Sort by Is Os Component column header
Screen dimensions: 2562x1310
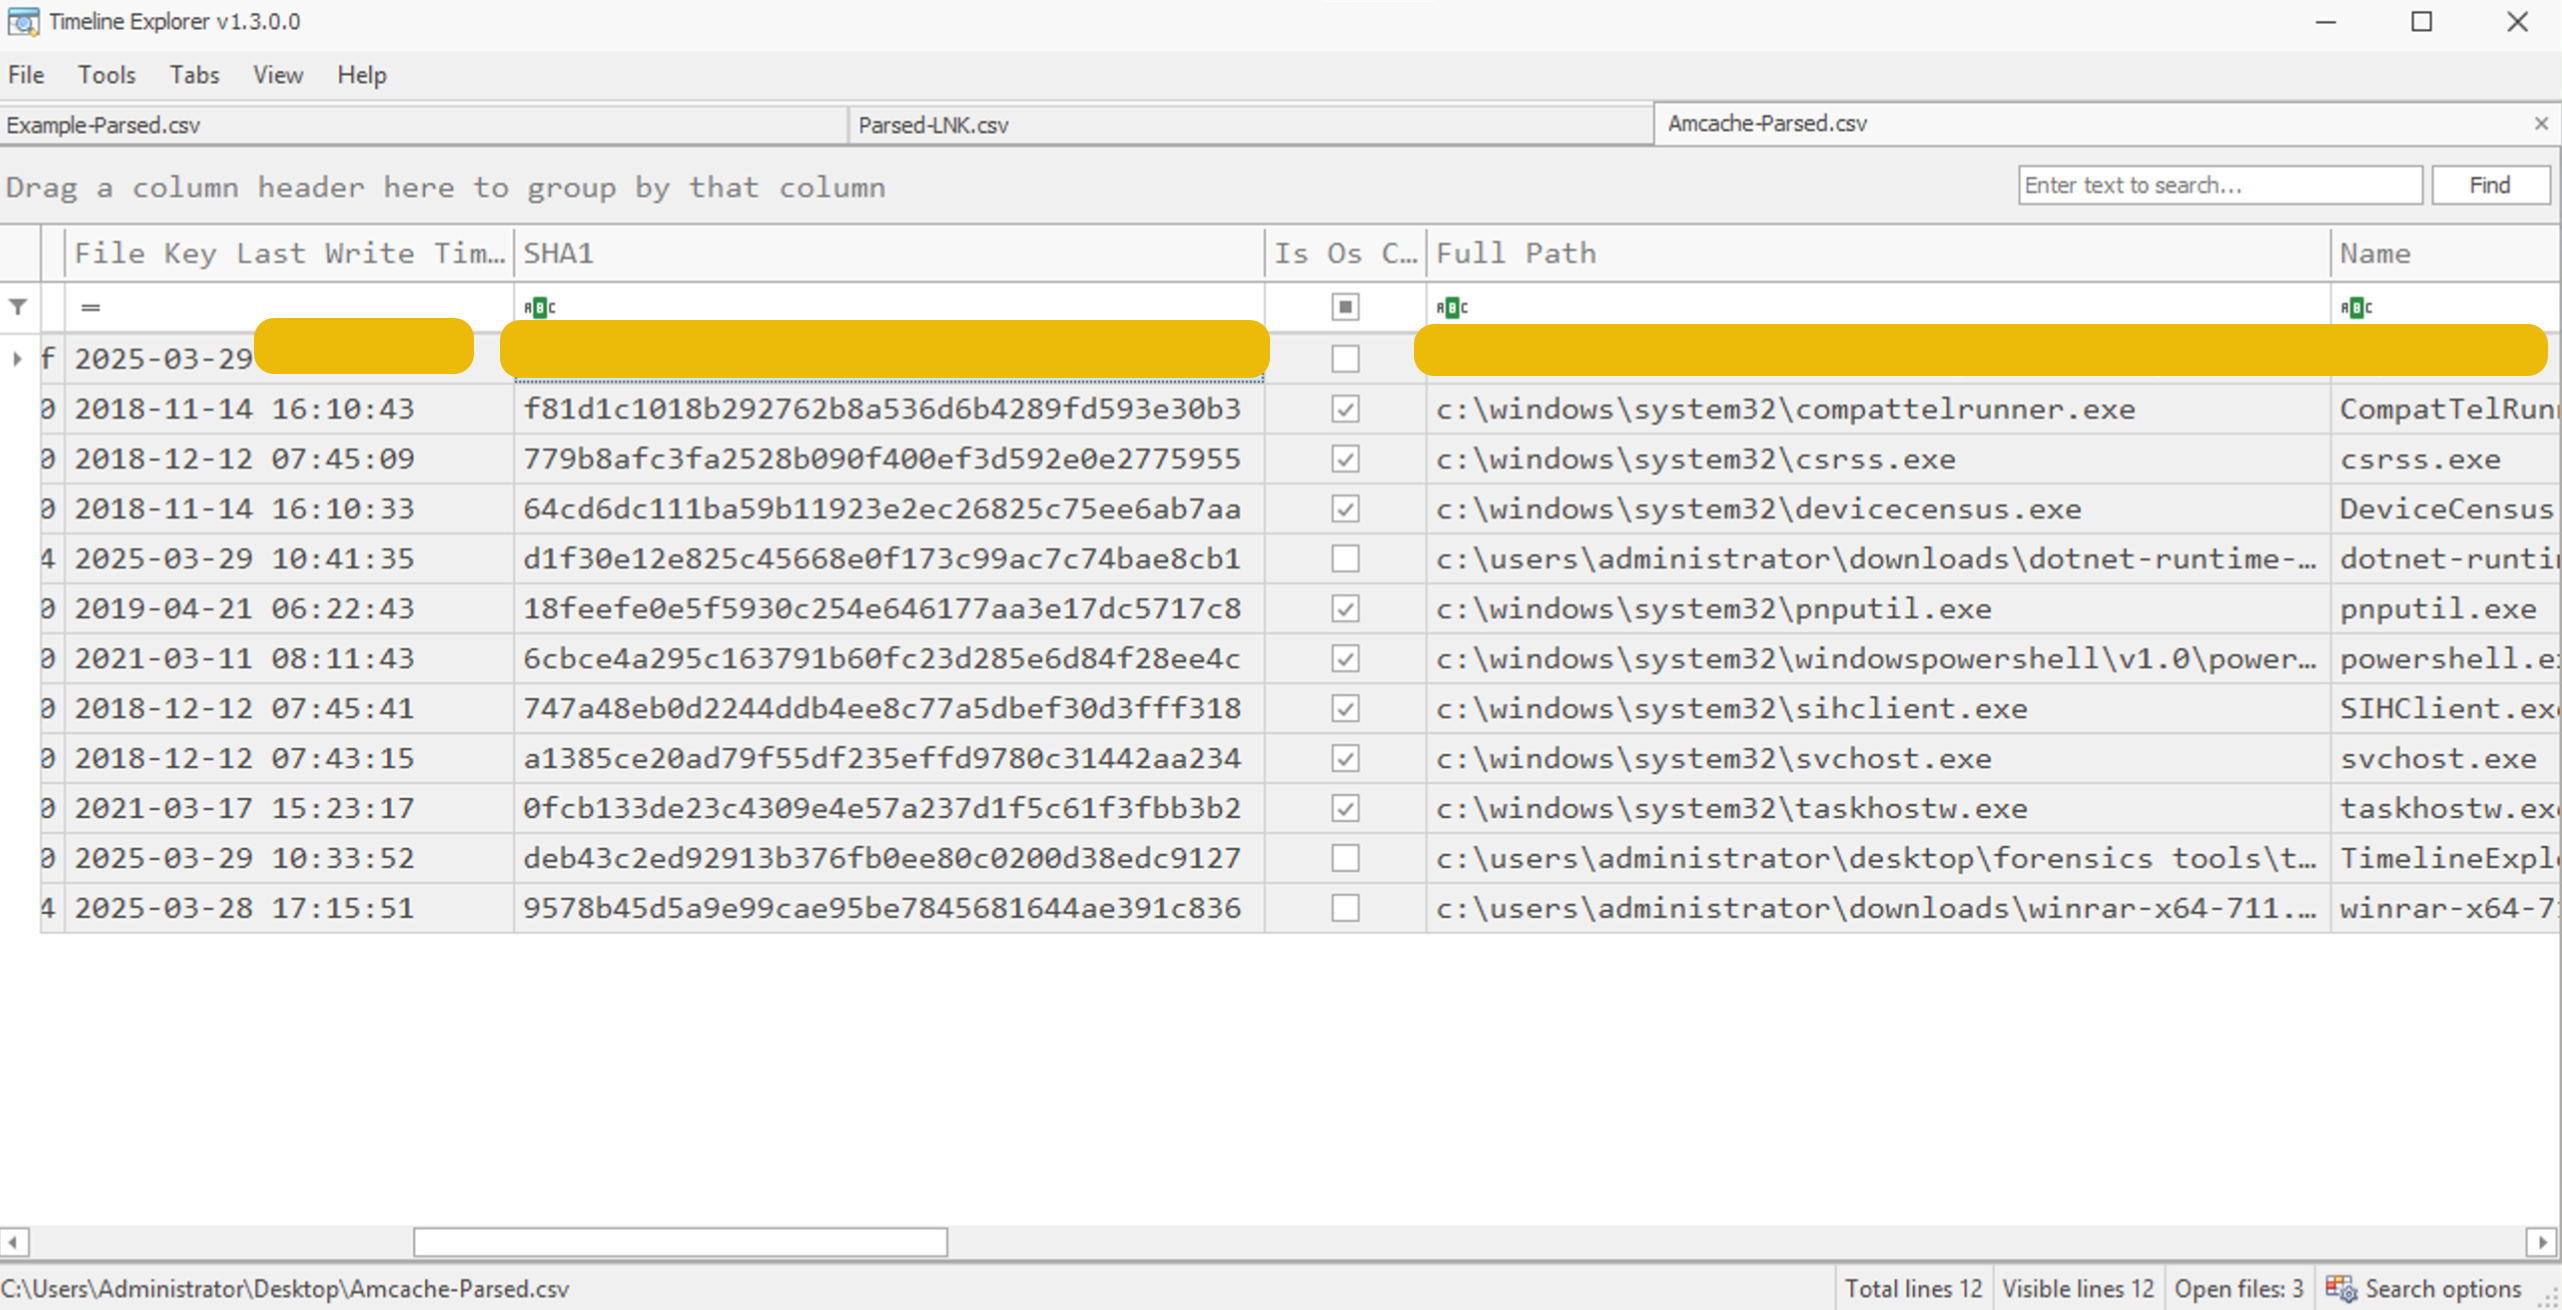click(1345, 253)
